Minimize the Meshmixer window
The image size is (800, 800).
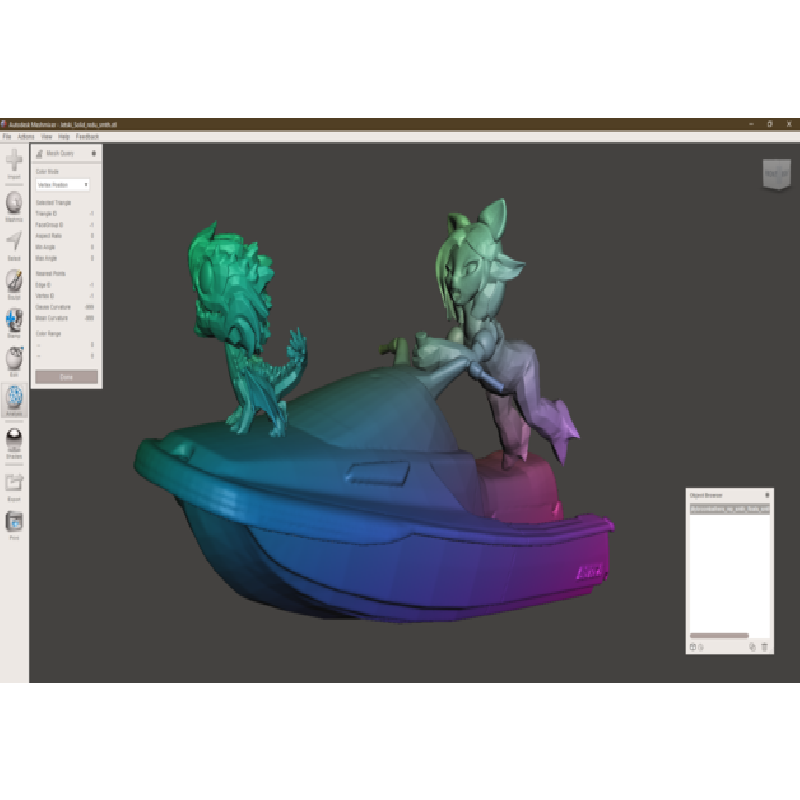pos(752,124)
